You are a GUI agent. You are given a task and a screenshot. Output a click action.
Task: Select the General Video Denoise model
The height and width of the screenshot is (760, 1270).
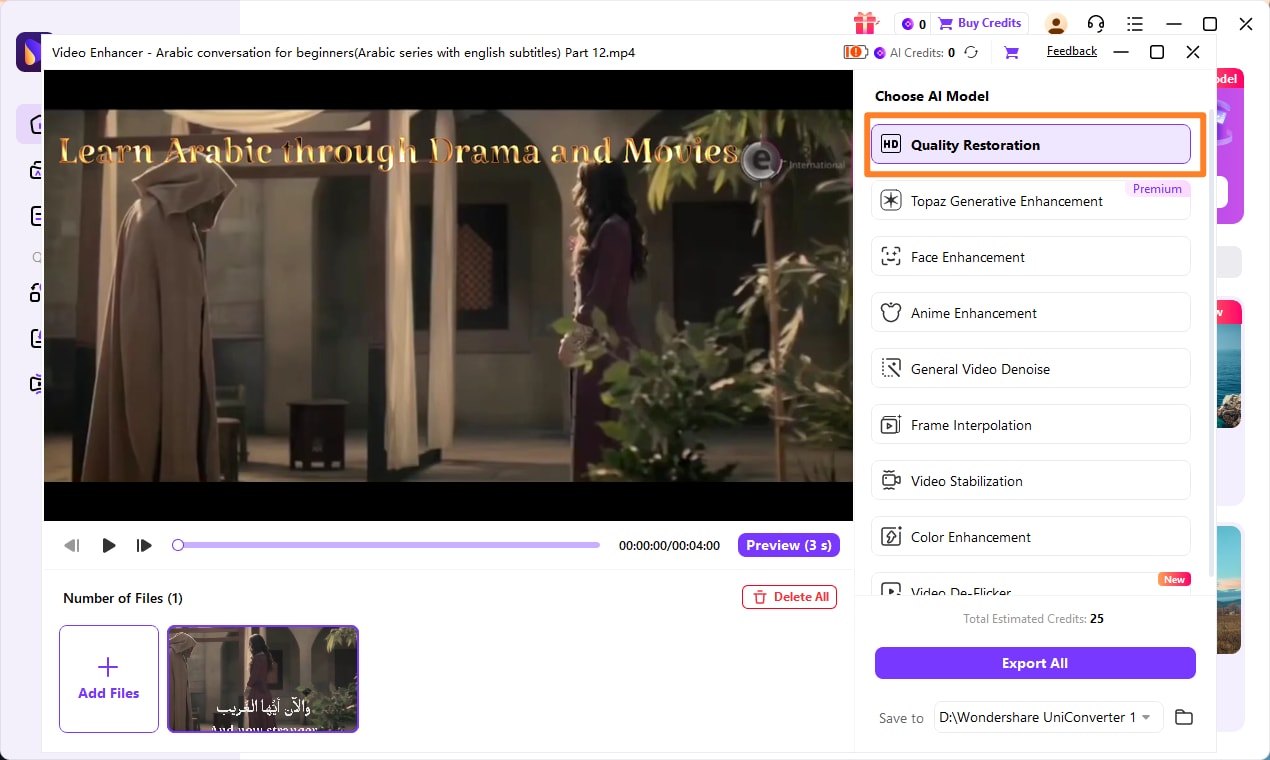click(1031, 369)
